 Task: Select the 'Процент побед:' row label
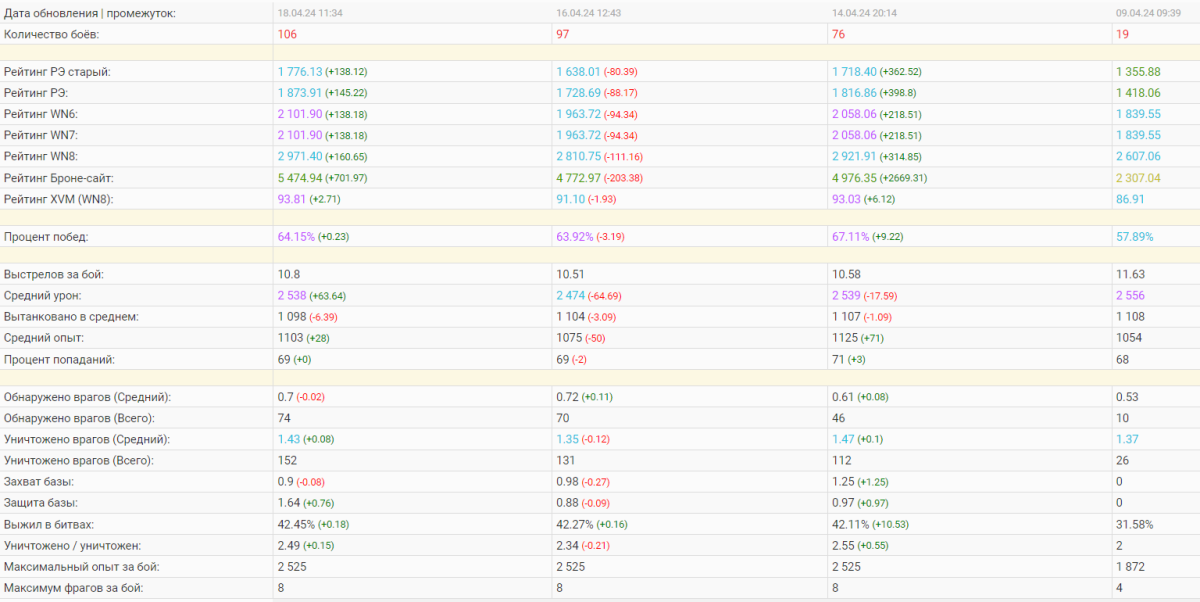(46, 237)
